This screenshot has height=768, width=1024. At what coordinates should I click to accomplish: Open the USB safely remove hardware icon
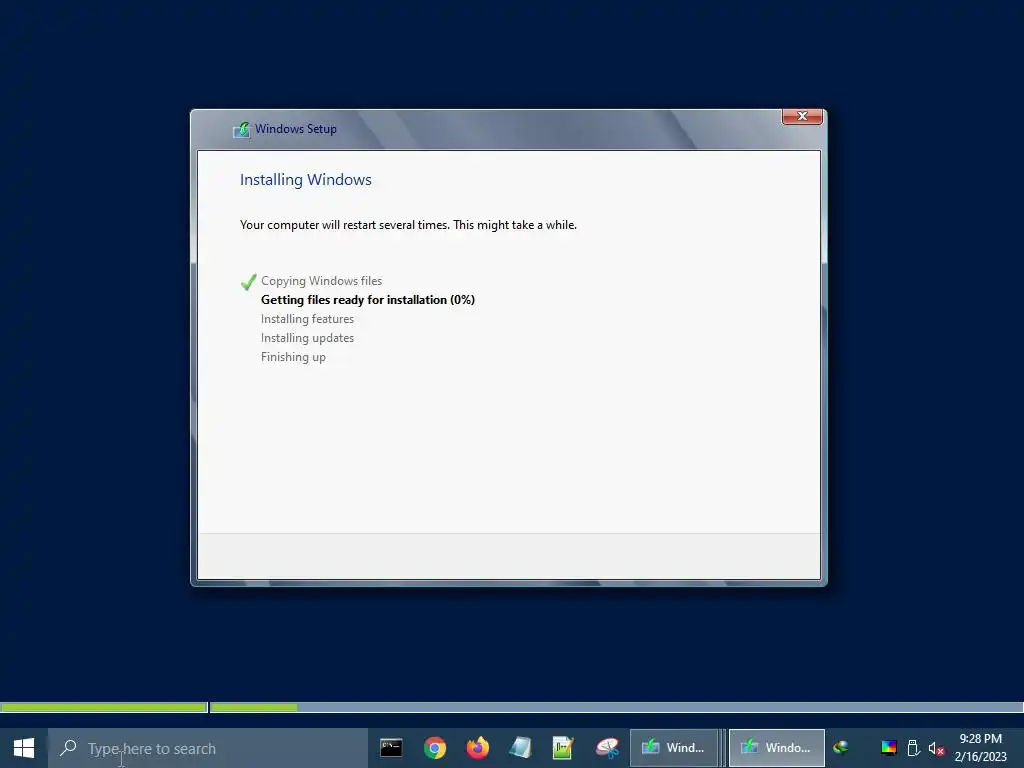click(913, 748)
